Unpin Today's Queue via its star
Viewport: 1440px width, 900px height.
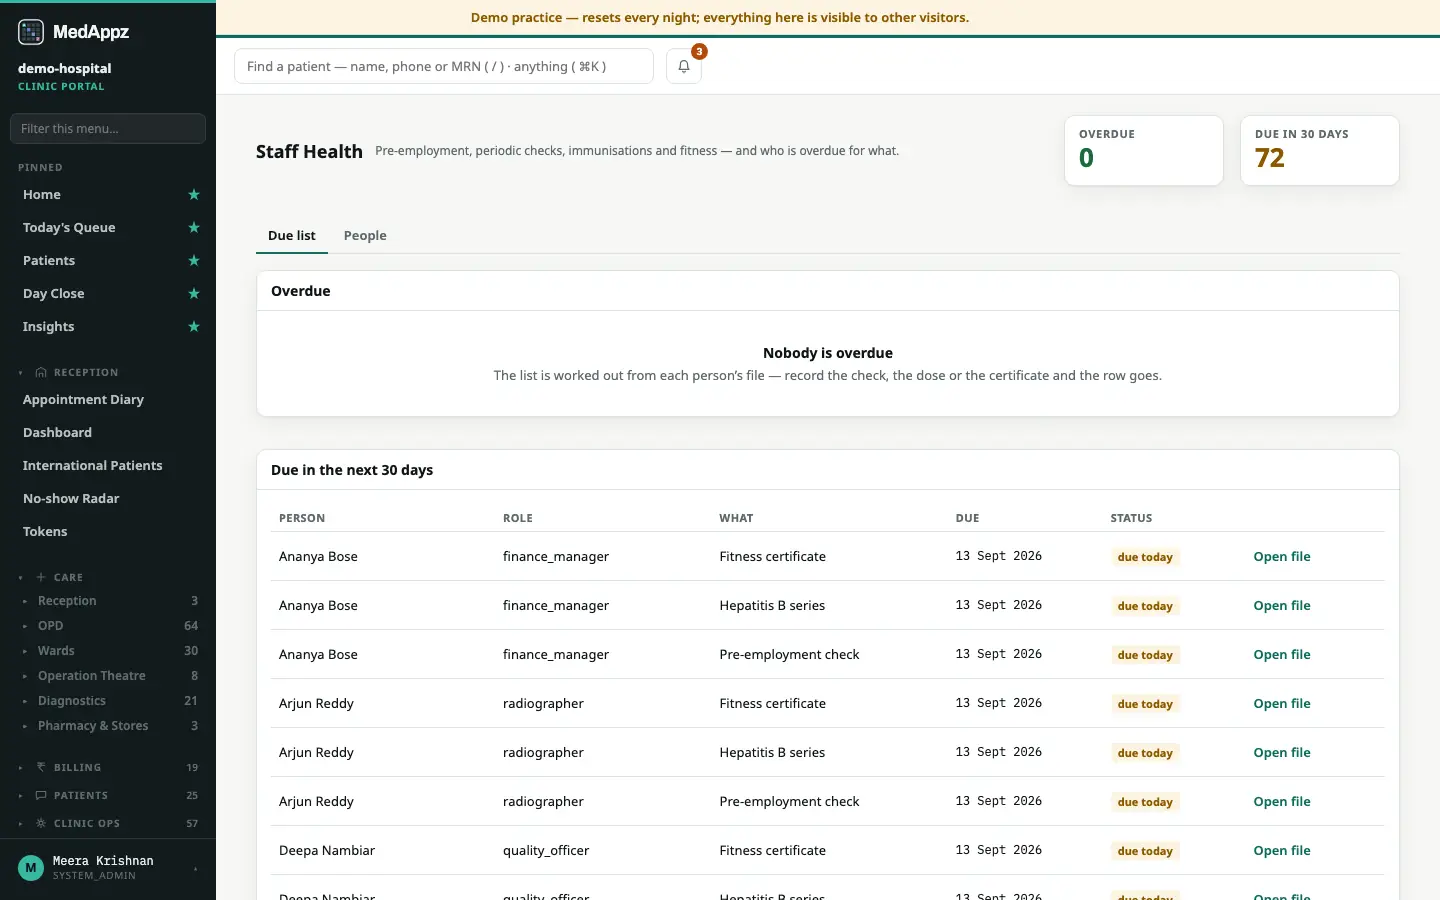[x=194, y=228]
